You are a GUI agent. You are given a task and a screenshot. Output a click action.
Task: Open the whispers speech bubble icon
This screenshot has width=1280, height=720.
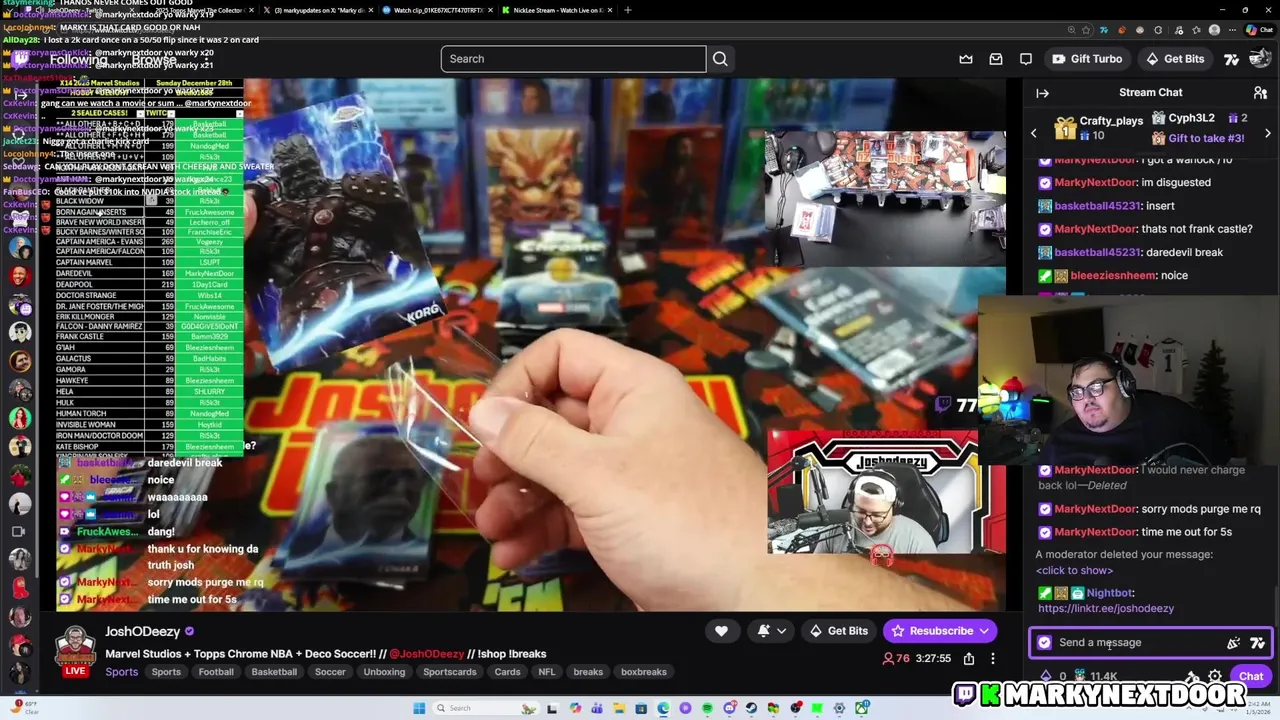pyautogui.click(x=1026, y=59)
